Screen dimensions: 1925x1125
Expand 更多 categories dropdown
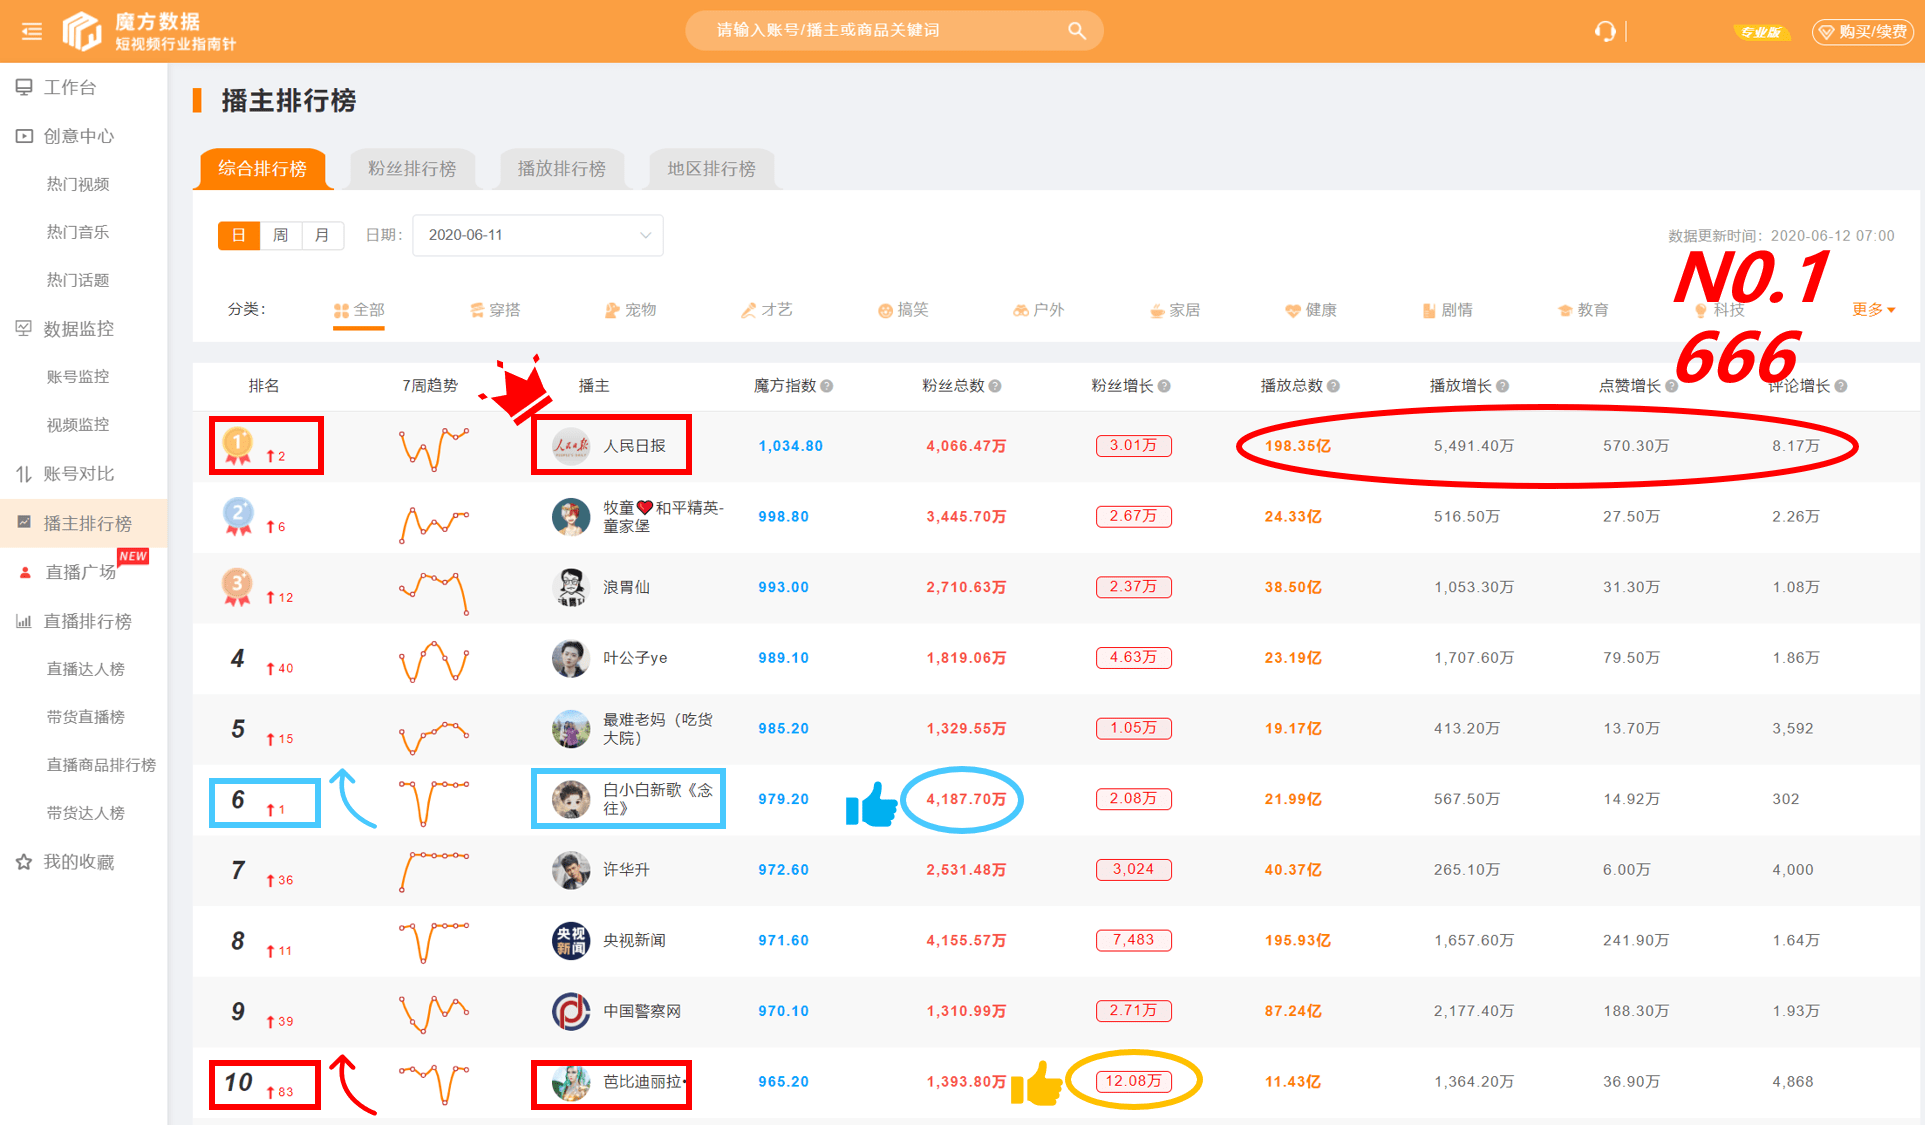[x=1873, y=310]
